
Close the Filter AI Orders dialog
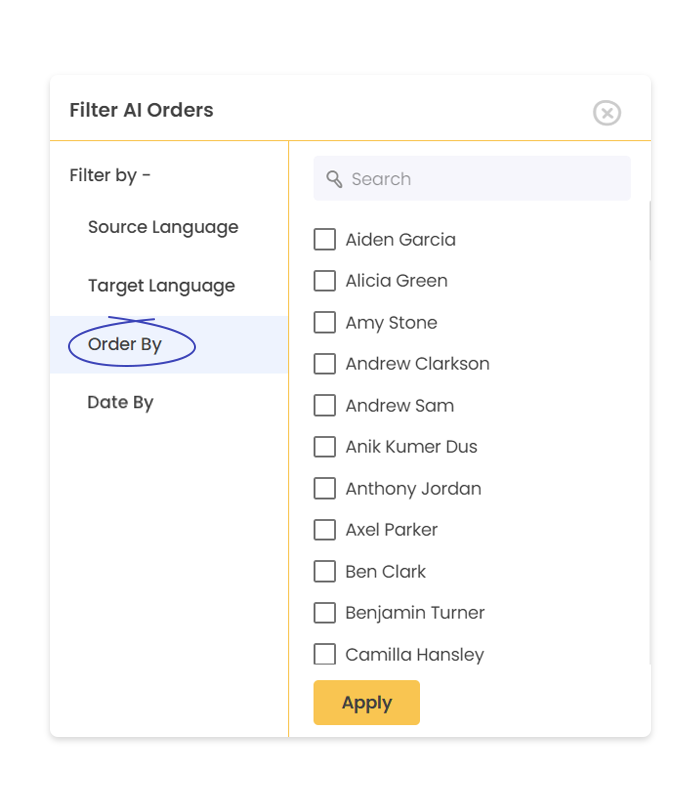pyautogui.click(x=606, y=113)
